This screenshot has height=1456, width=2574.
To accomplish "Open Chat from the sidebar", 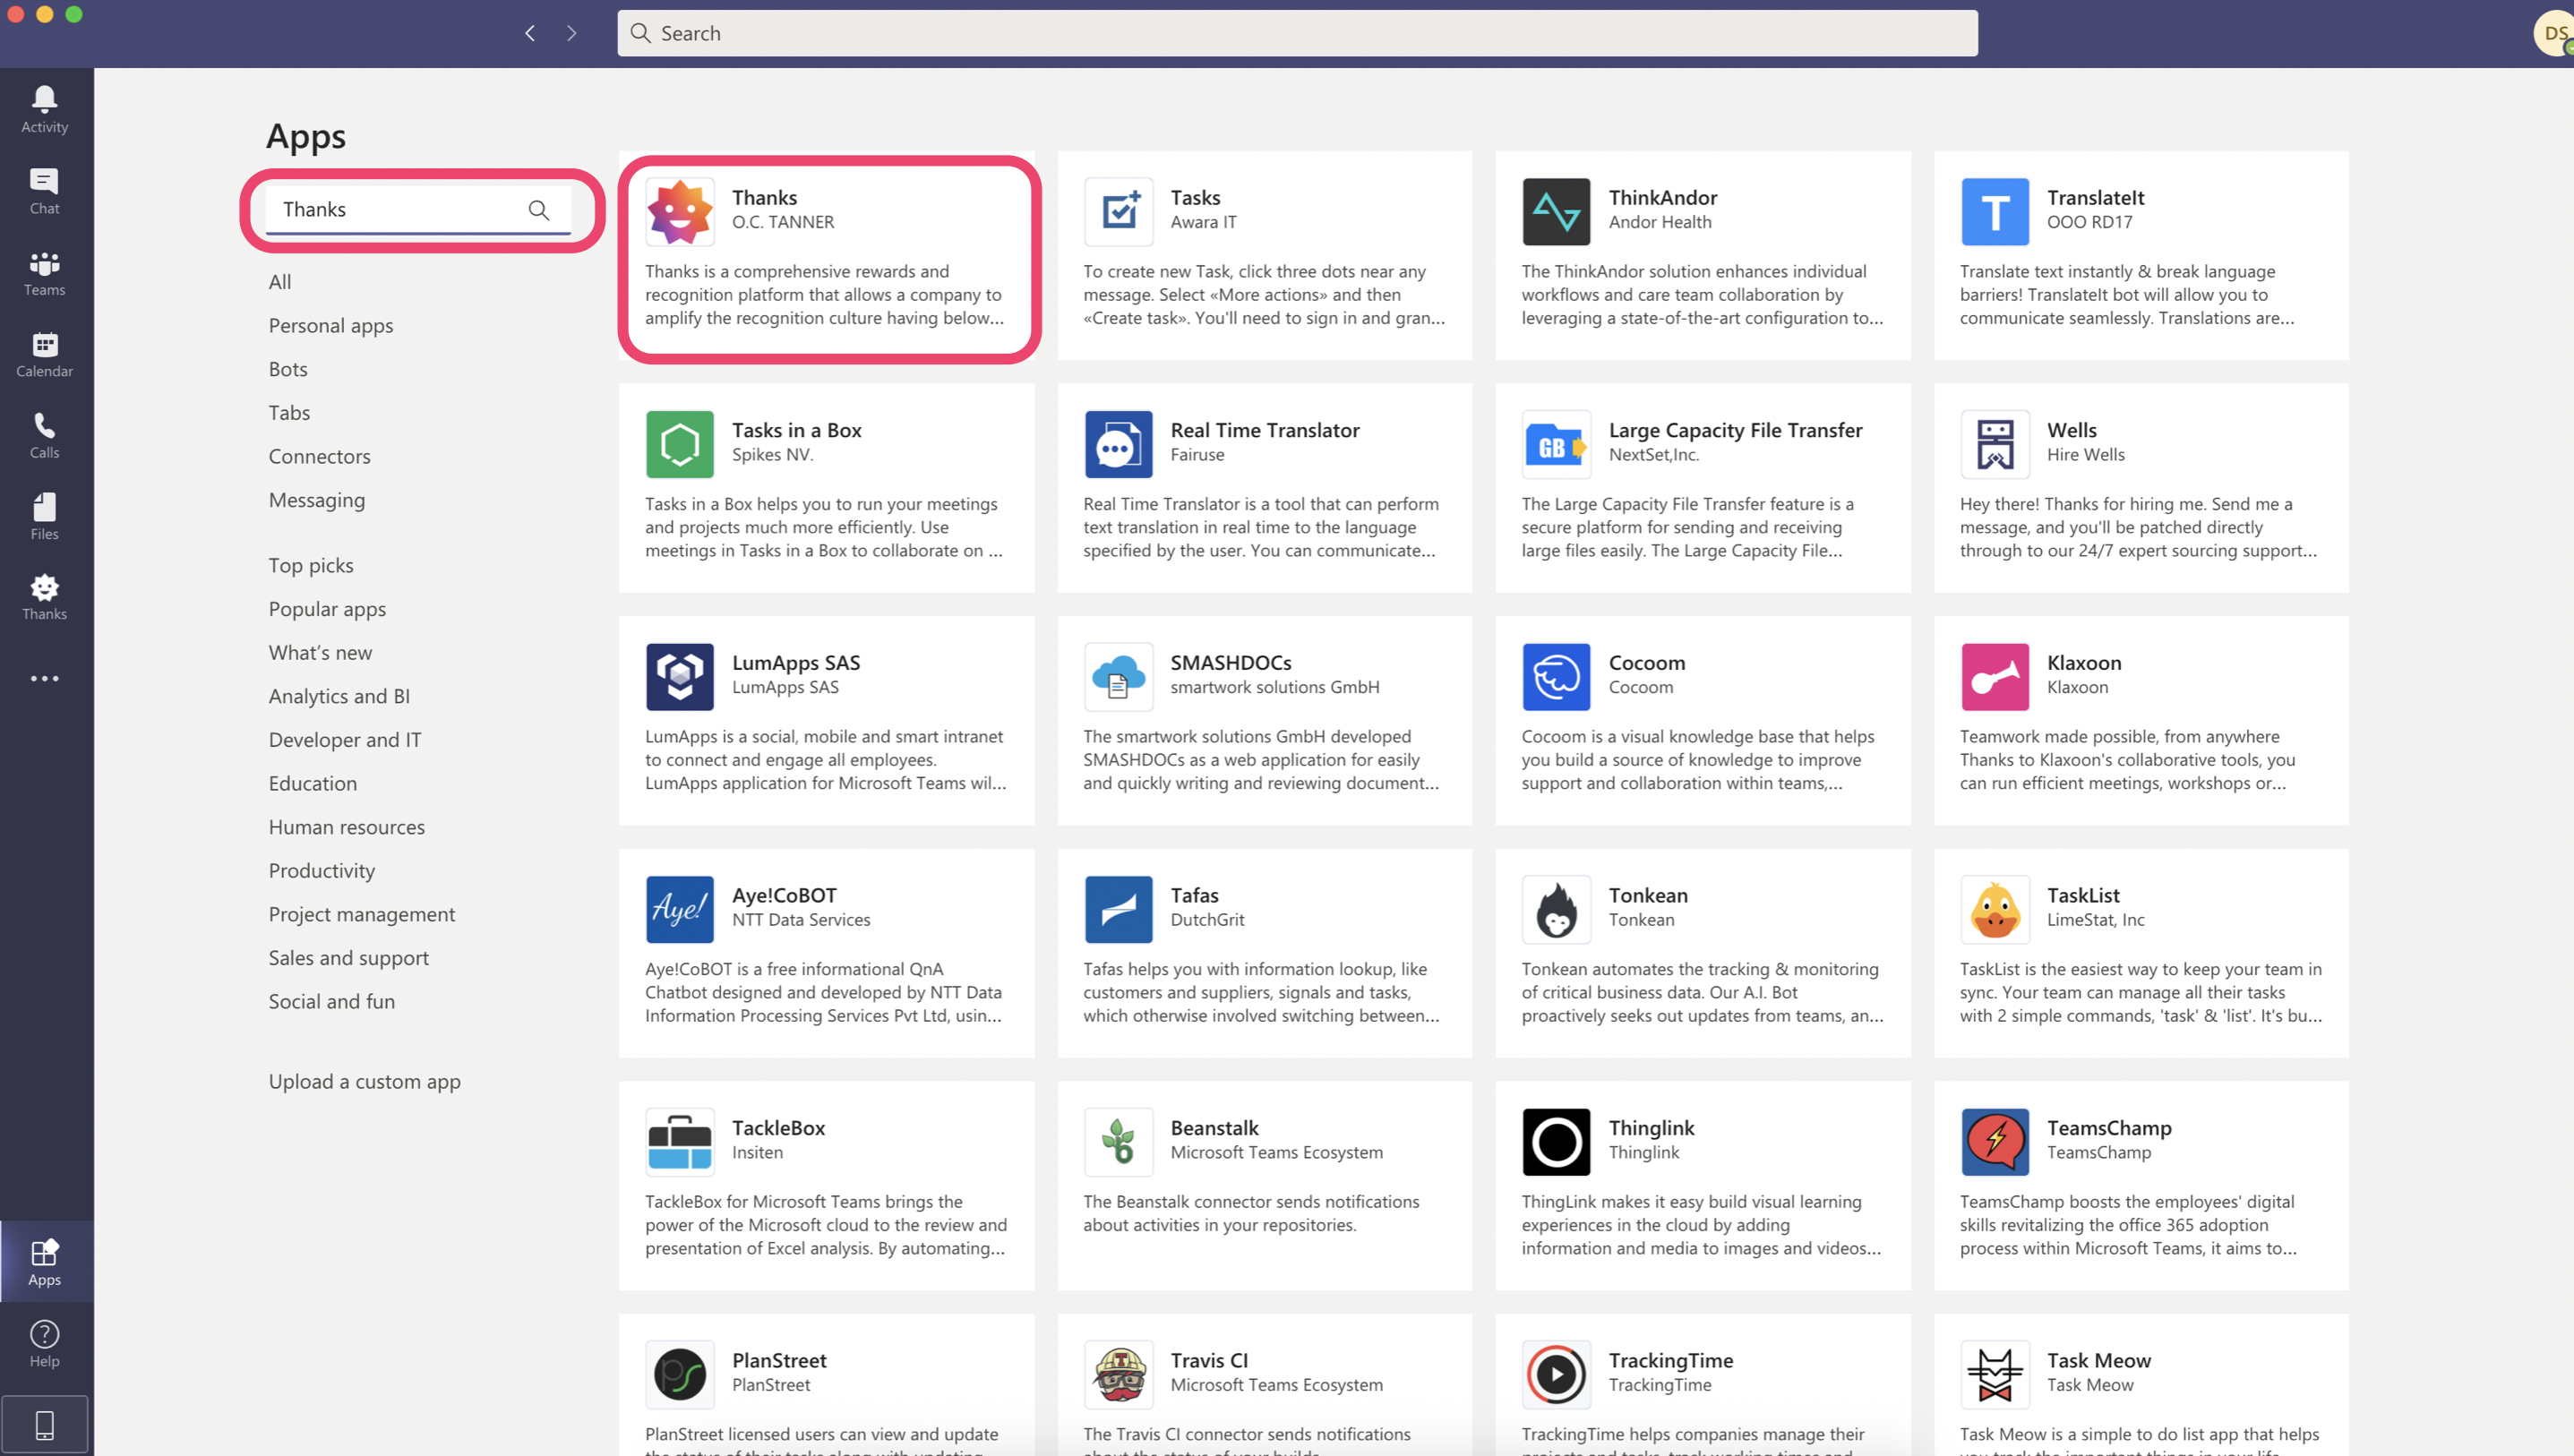I will coord(44,190).
